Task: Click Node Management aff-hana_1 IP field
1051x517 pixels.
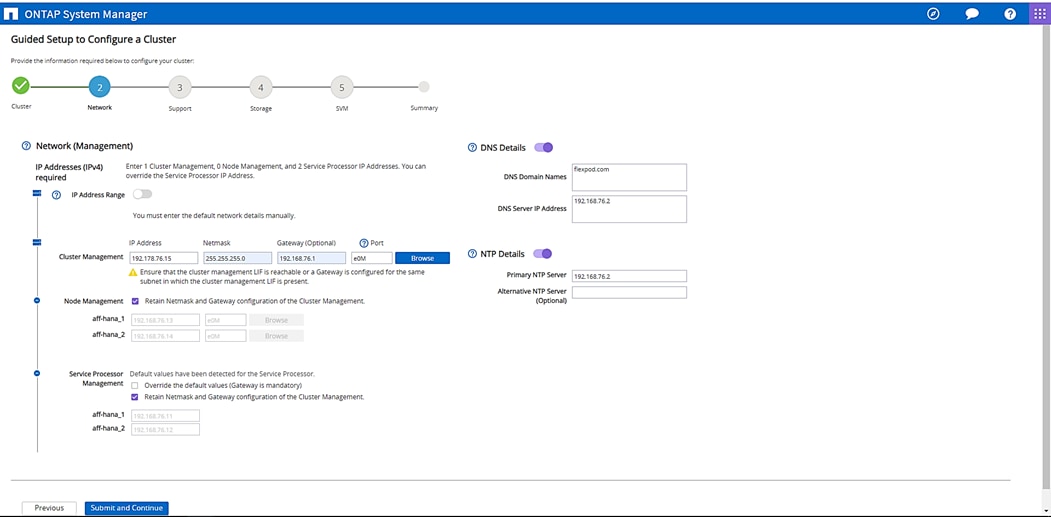Action: click(166, 321)
